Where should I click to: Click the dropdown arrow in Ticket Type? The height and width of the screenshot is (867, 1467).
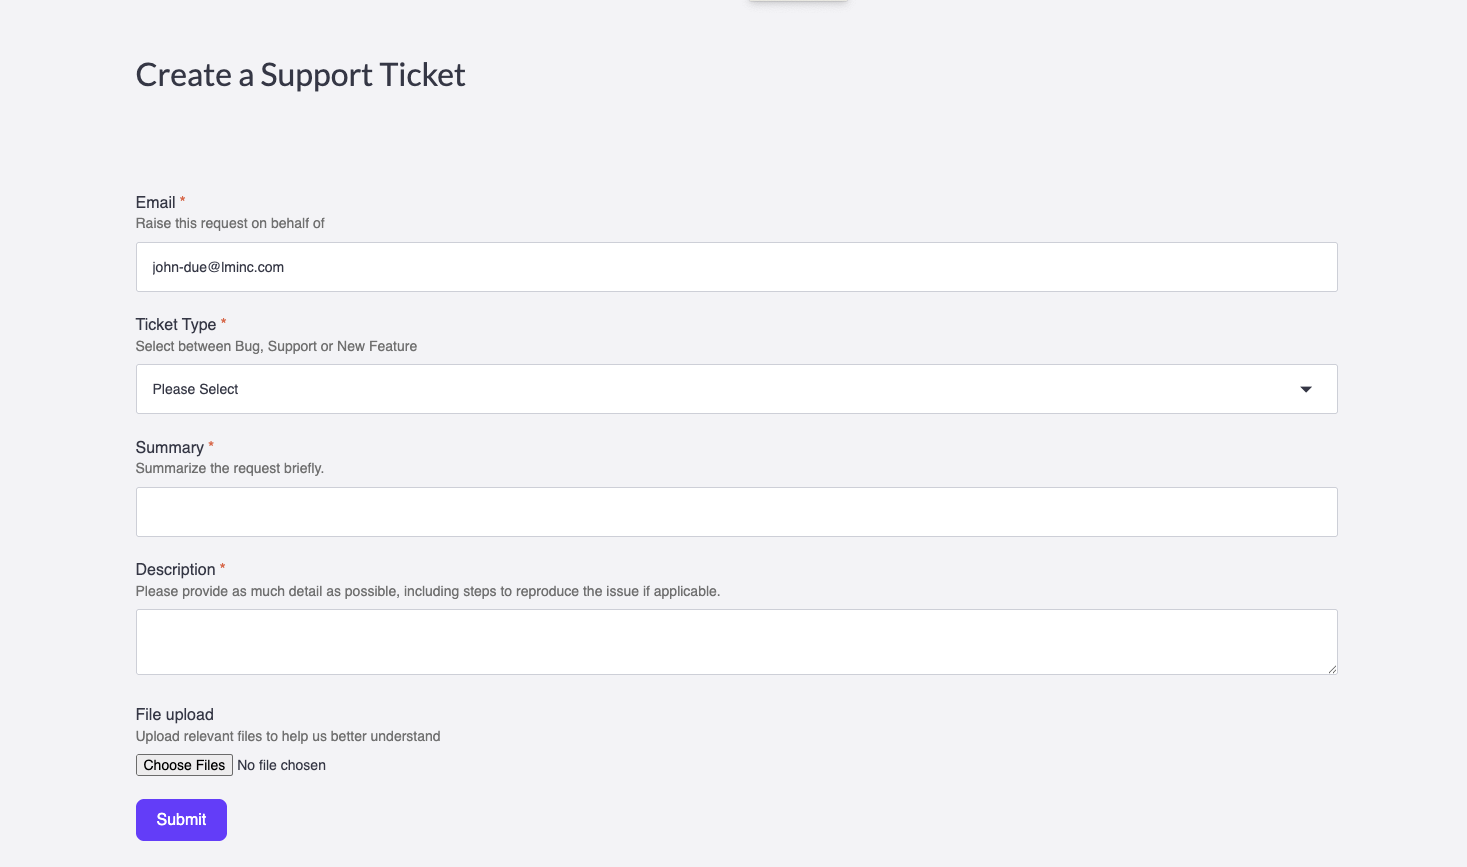click(1306, 389)
